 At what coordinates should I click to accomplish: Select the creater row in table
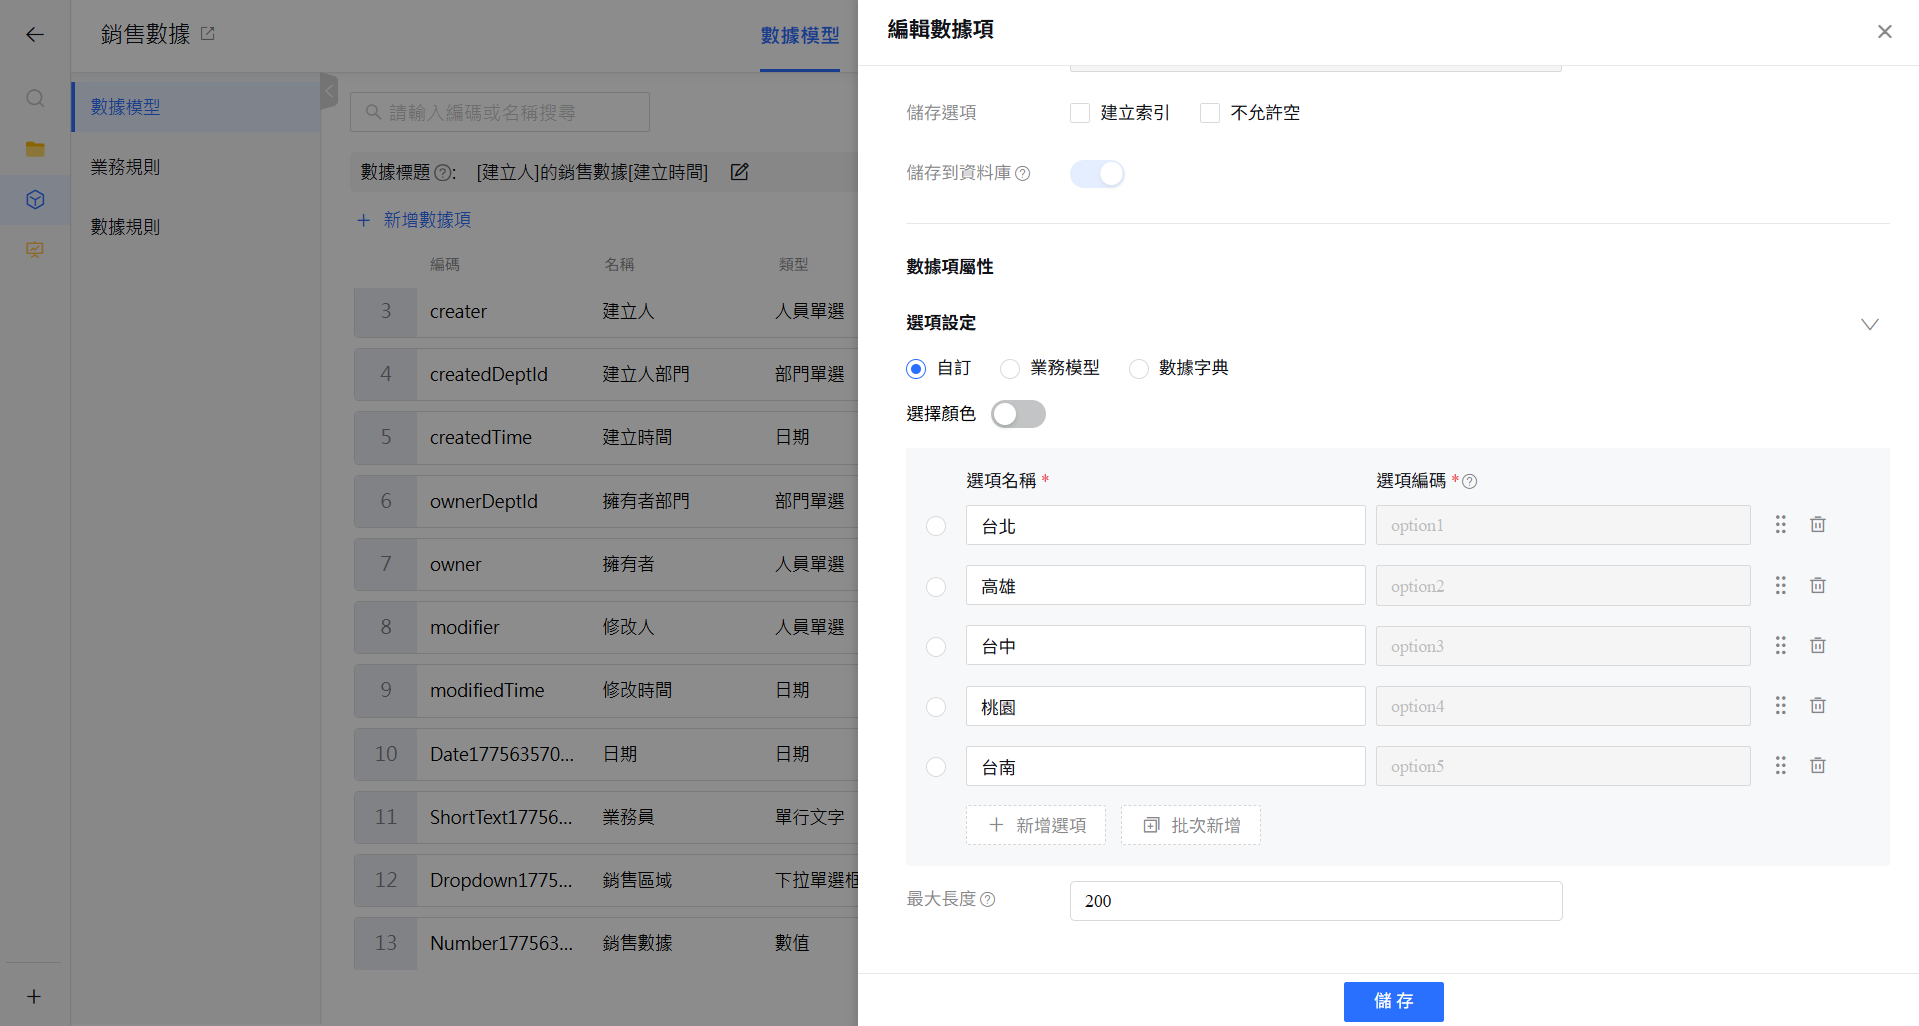pos(606,312)
